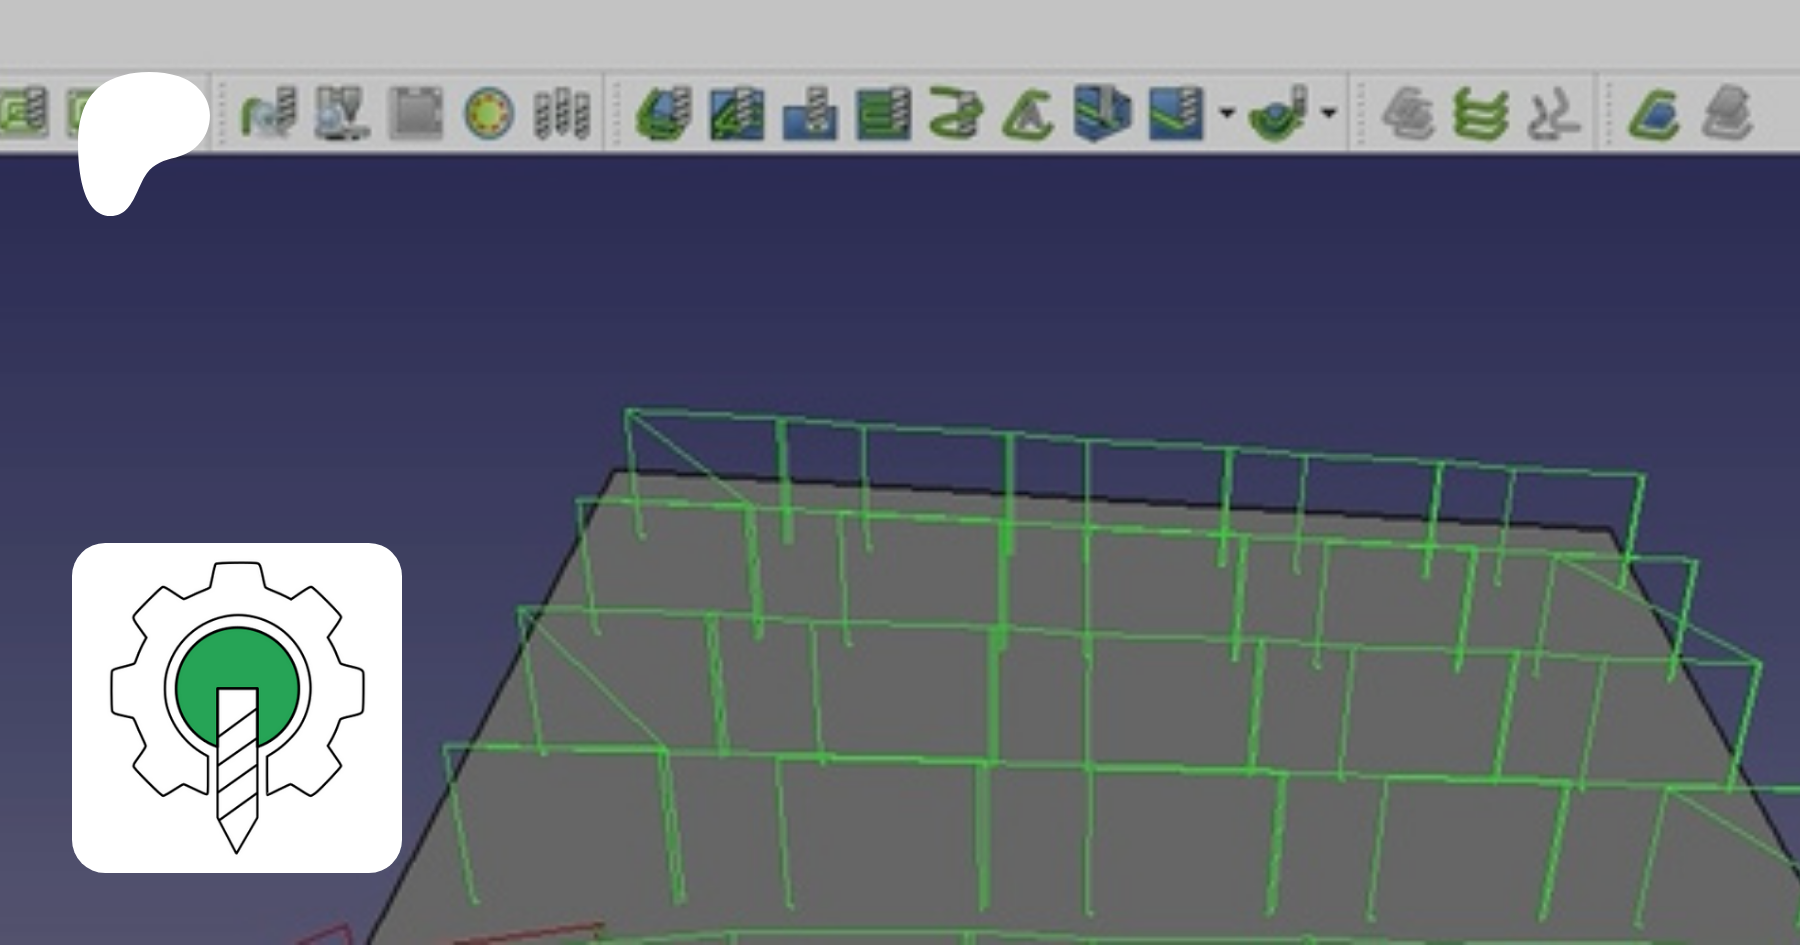Pick the Adaptive clearing operation
This screenshot has width=1800, height=945.
pos(1029,112)
